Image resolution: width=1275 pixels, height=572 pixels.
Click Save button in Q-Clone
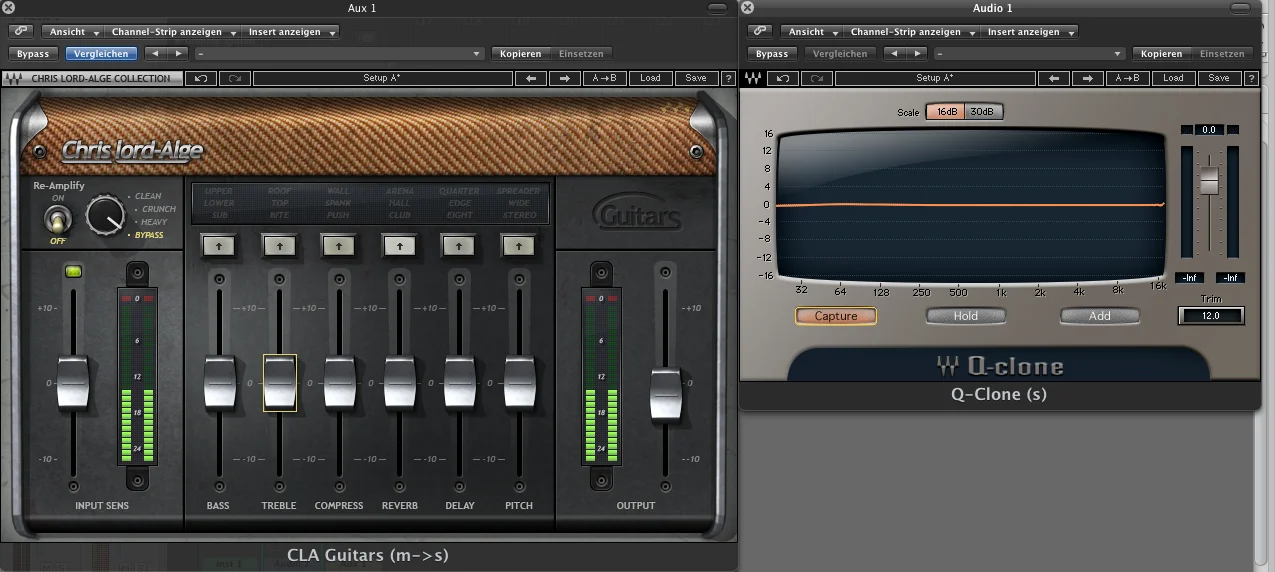tap(1219, 78)
